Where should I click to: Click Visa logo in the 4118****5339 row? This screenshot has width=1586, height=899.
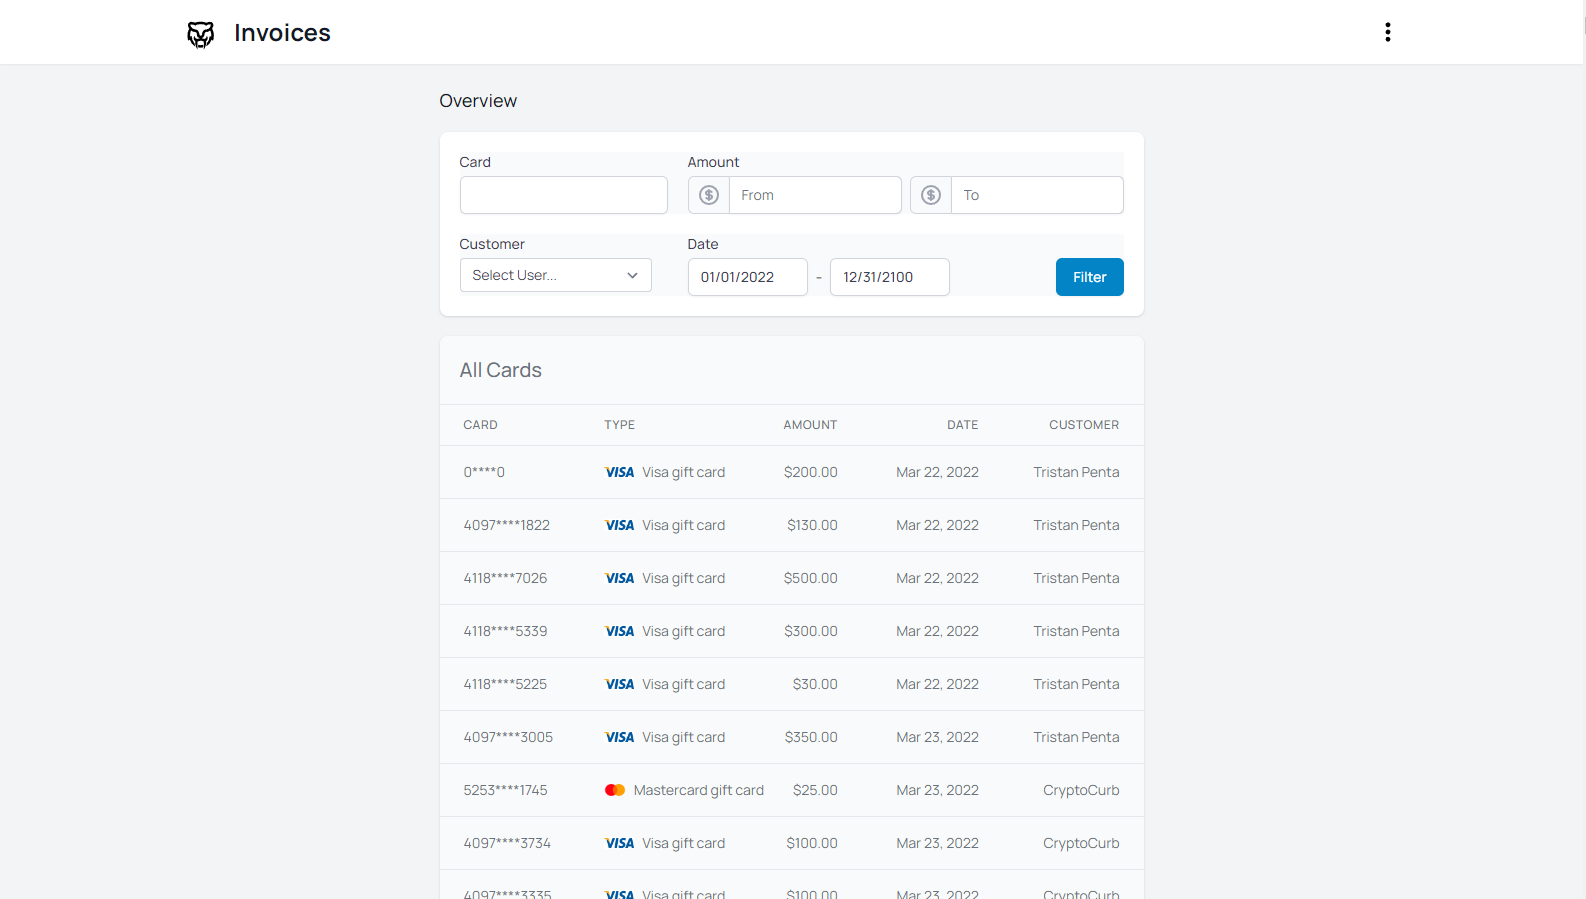(x=620, y=631)
